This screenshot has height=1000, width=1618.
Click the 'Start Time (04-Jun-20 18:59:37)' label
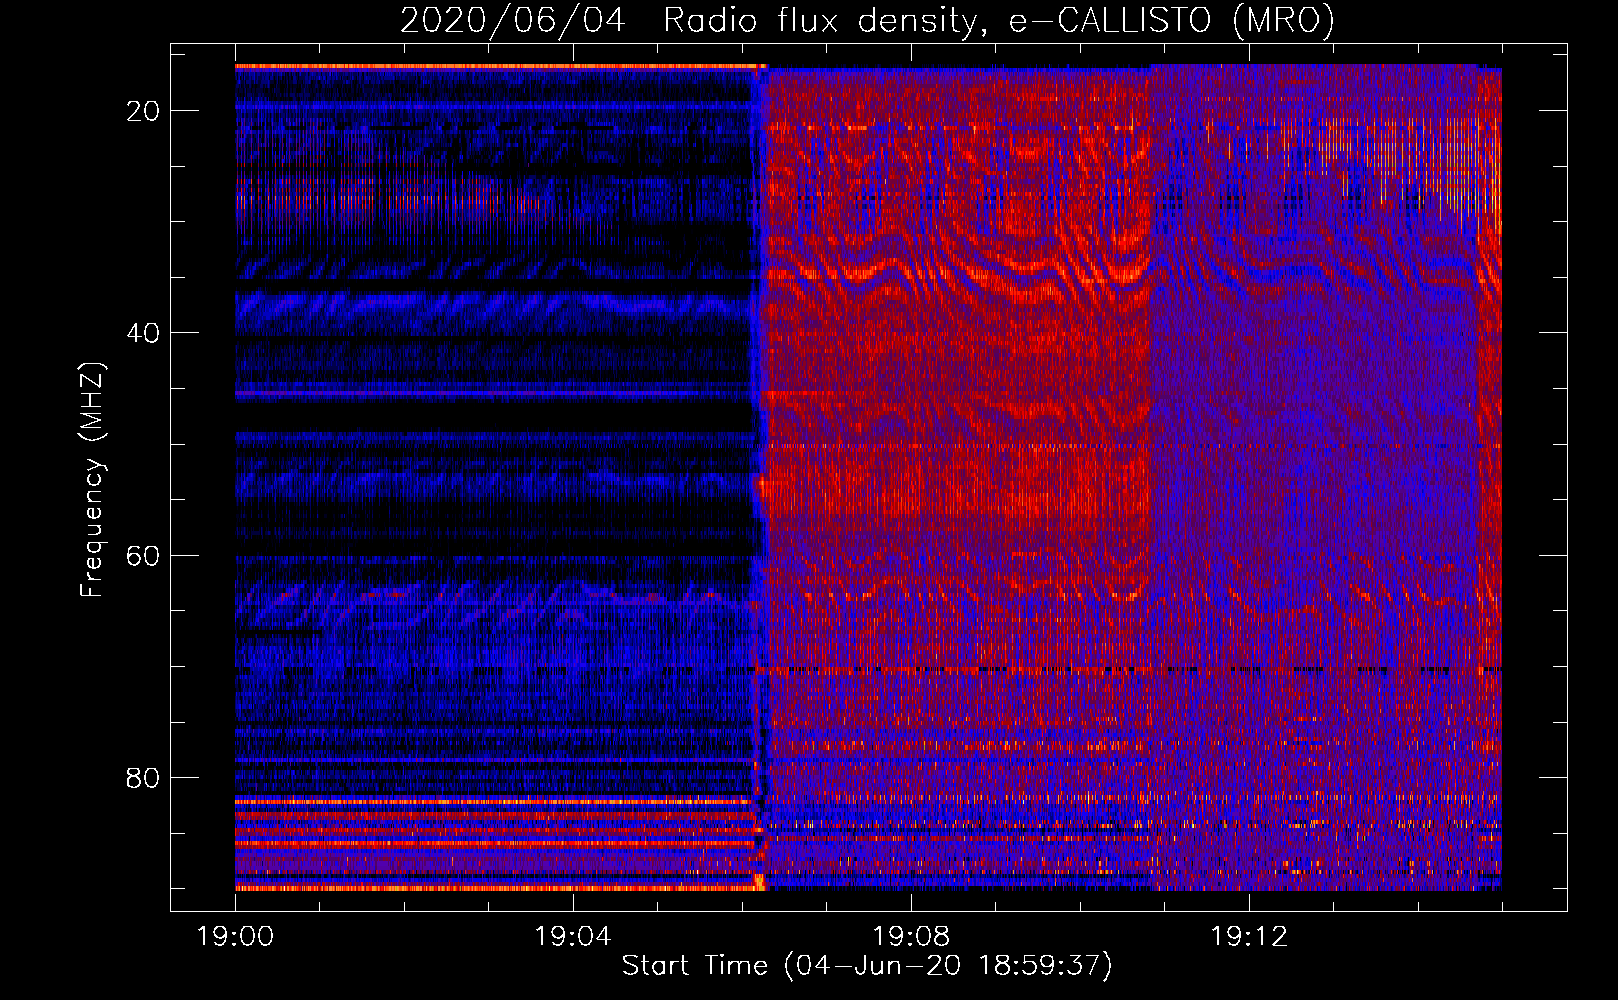tap(867, 966)
